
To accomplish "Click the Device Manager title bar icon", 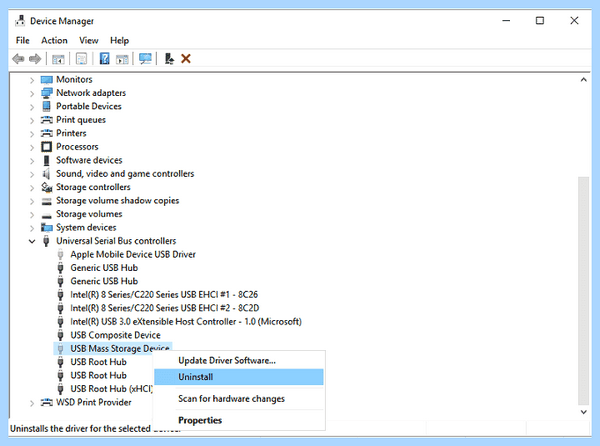I will pyautogui.click(x=20, y=21).
